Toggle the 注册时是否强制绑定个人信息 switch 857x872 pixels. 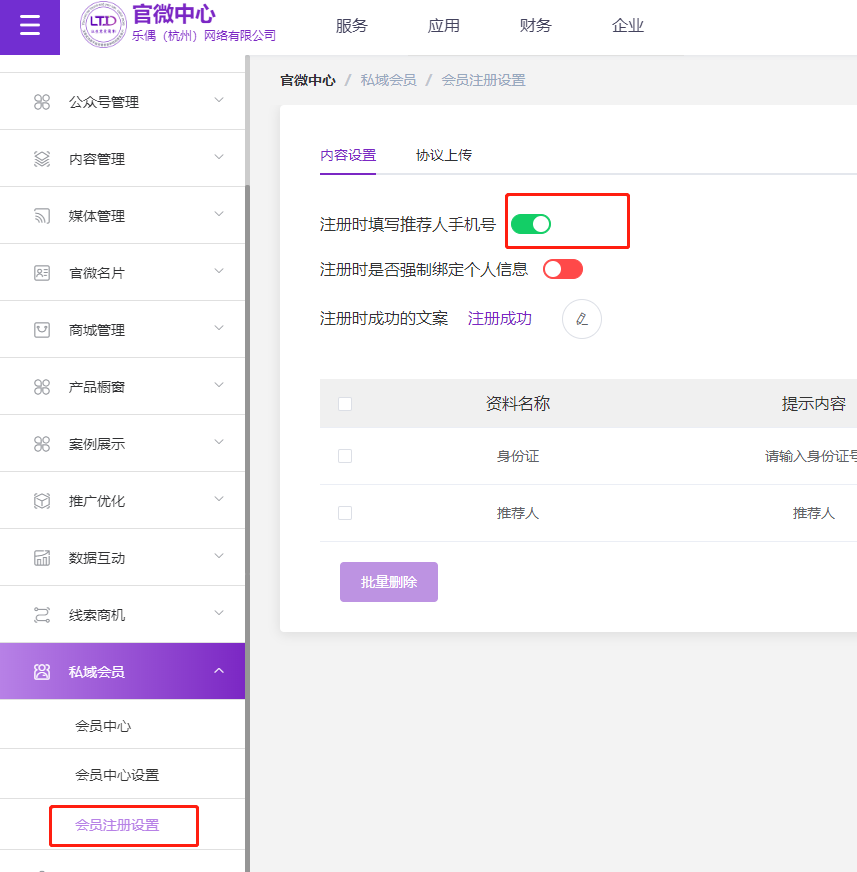(x=562, y=269)
